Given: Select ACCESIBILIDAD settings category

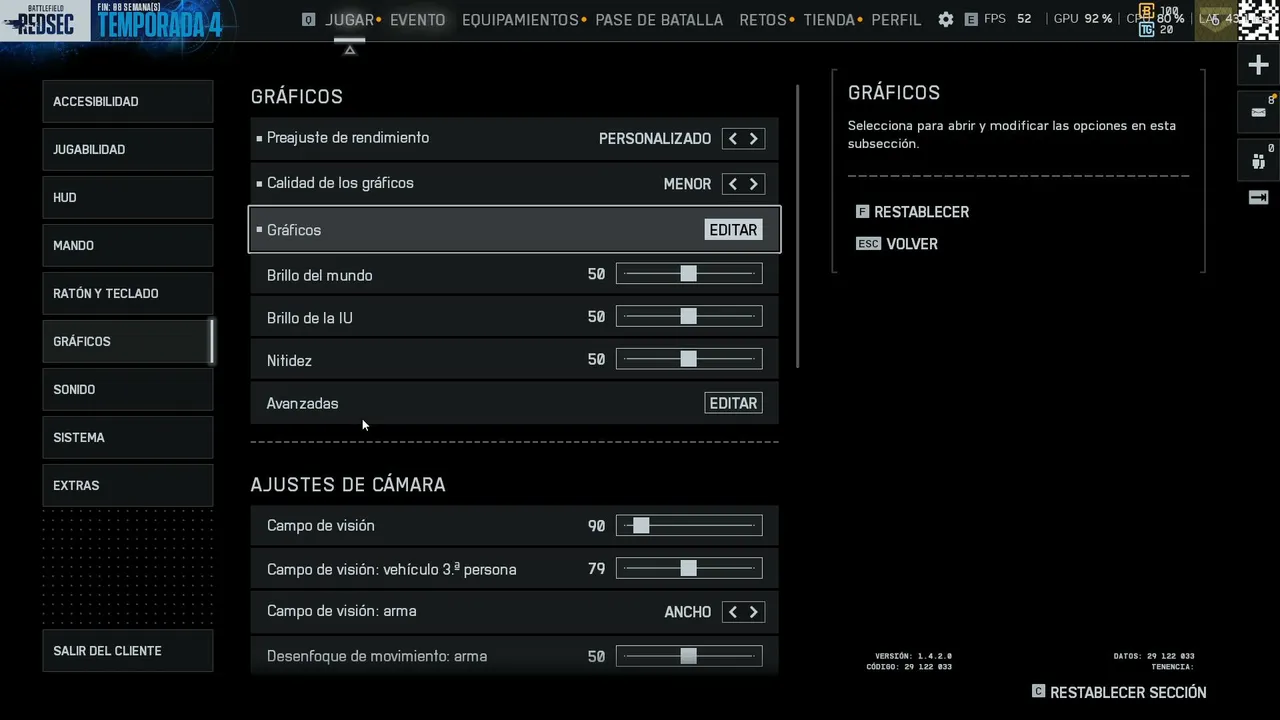Looking at the screenshot, I should pyautogui.click(x=128, y=102).
